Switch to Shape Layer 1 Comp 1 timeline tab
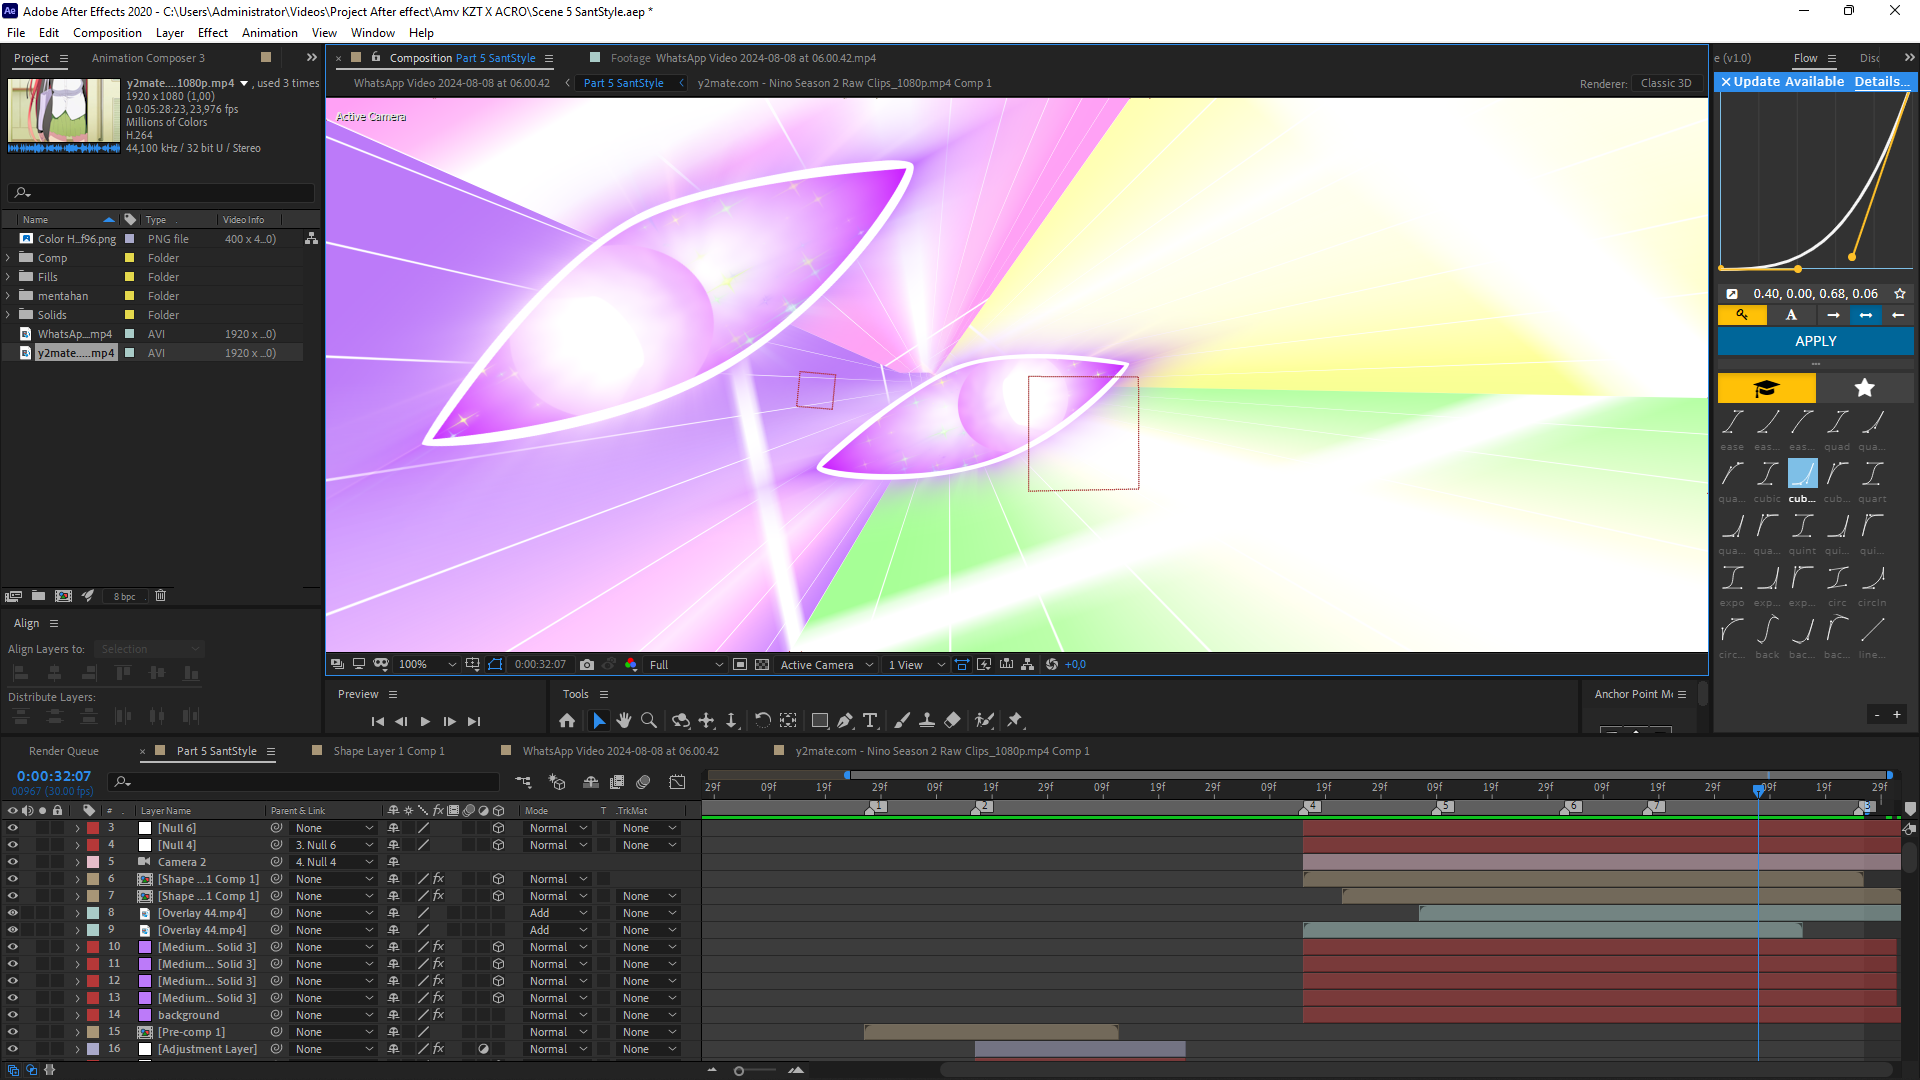Image resolution: width=1920 pixels, height=1080 pixels. pos(388,751)
